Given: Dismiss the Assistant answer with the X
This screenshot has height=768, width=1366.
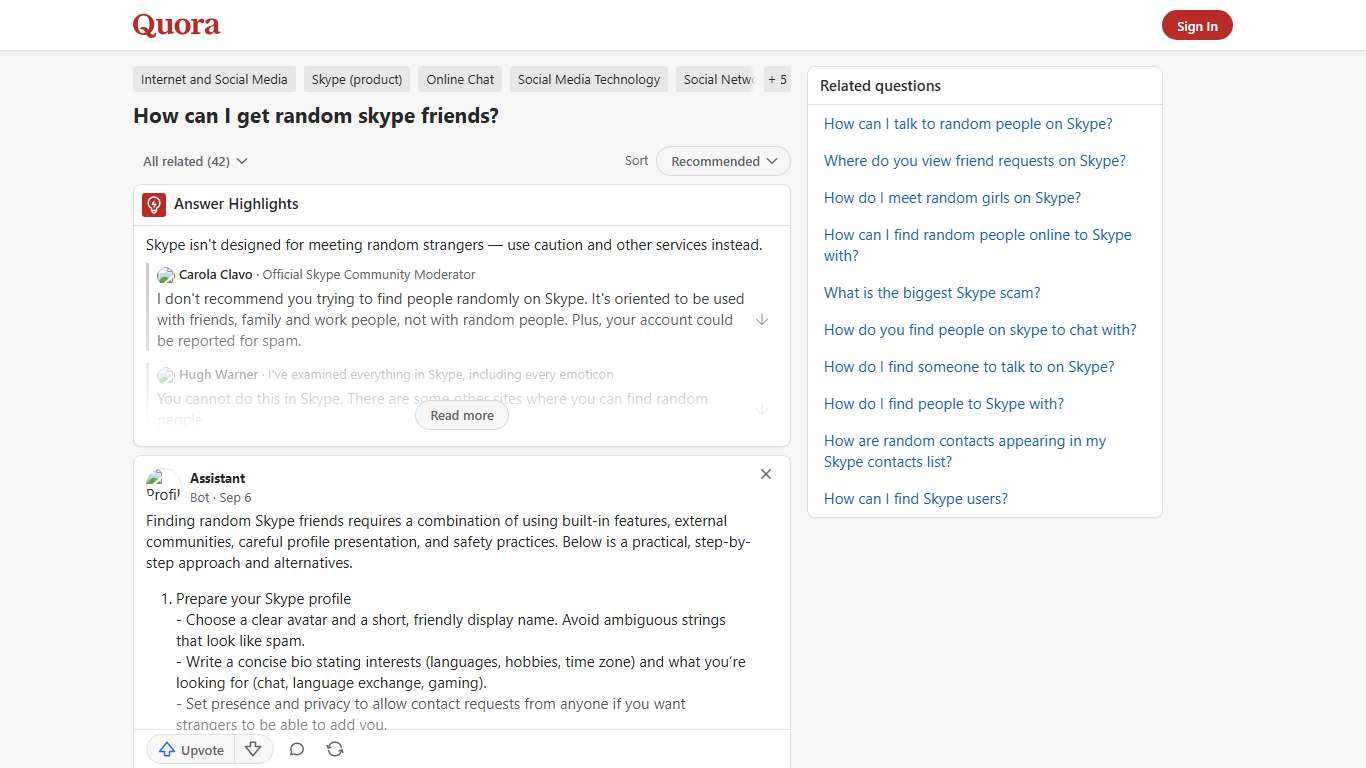Looking at the screenshot, I should 766,474.
